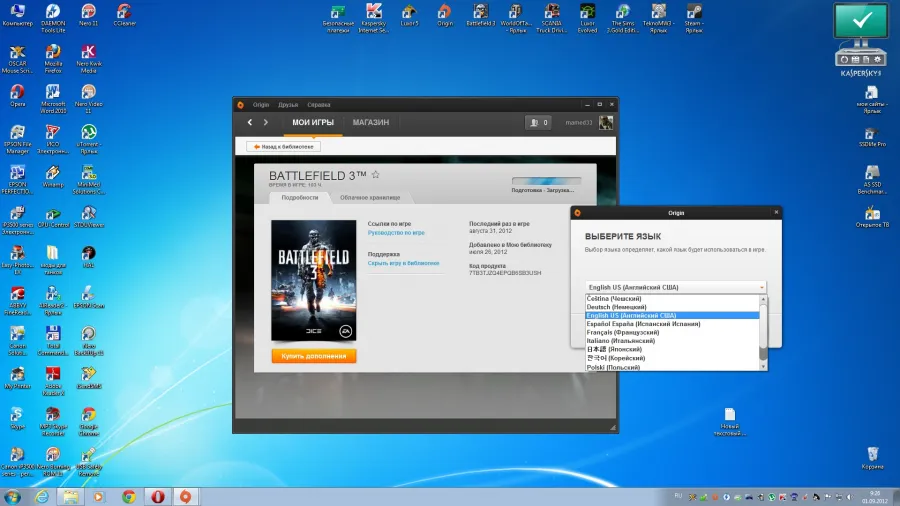Screen dimensions: 900x506
Task: Open the CPU-Control desktop shortcut
Action: coord(53,217)
